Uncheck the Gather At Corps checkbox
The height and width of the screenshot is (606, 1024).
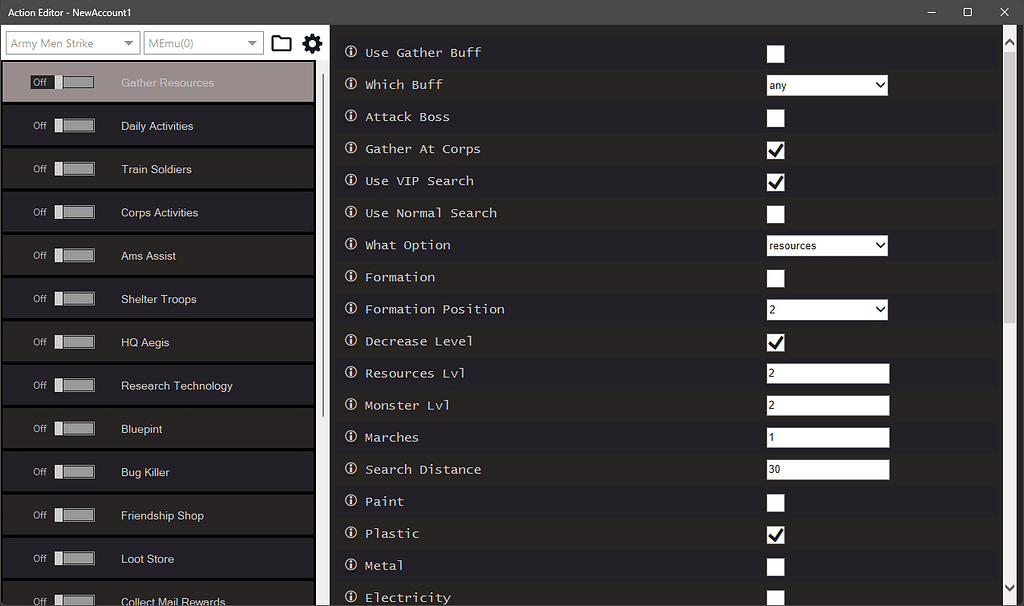click(x=775, y=149)
